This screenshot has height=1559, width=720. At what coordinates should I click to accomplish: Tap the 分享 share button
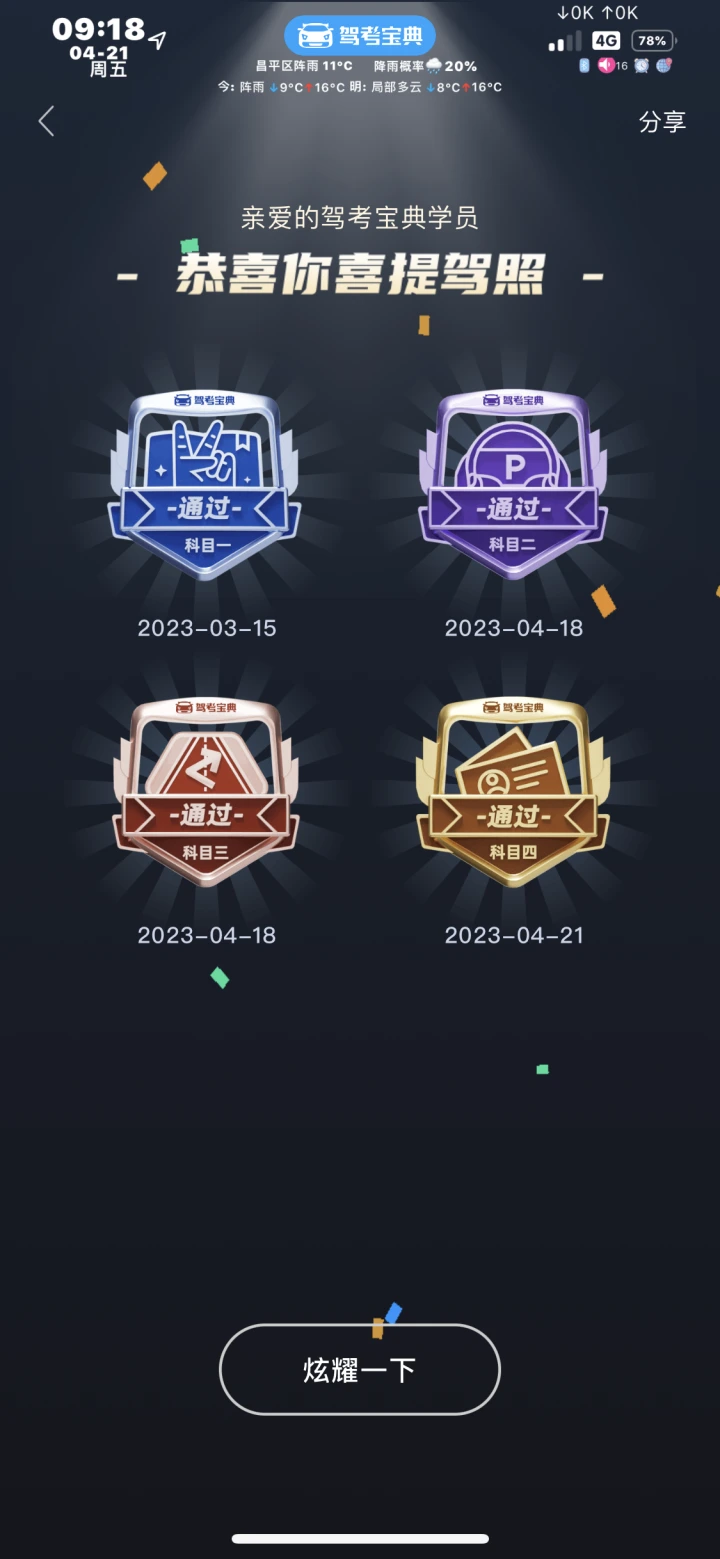(662, 122)
